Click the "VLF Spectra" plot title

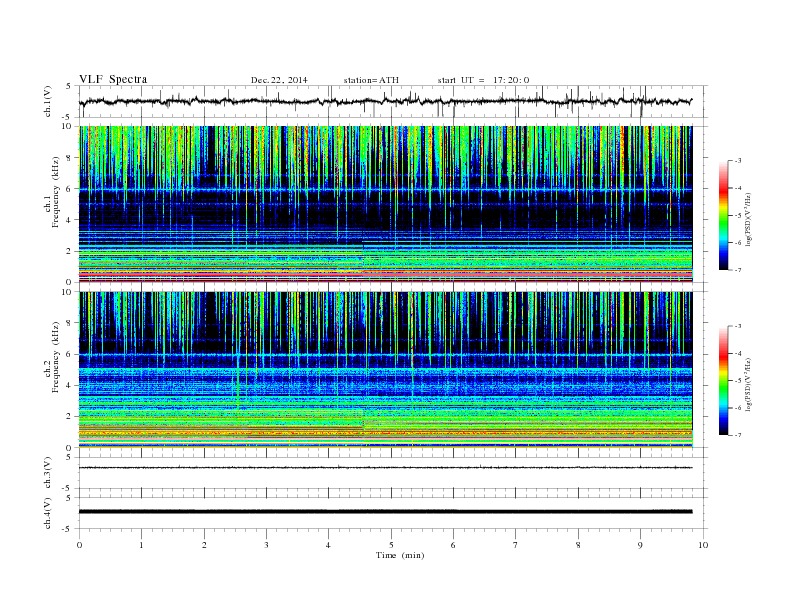click(113, 79)
